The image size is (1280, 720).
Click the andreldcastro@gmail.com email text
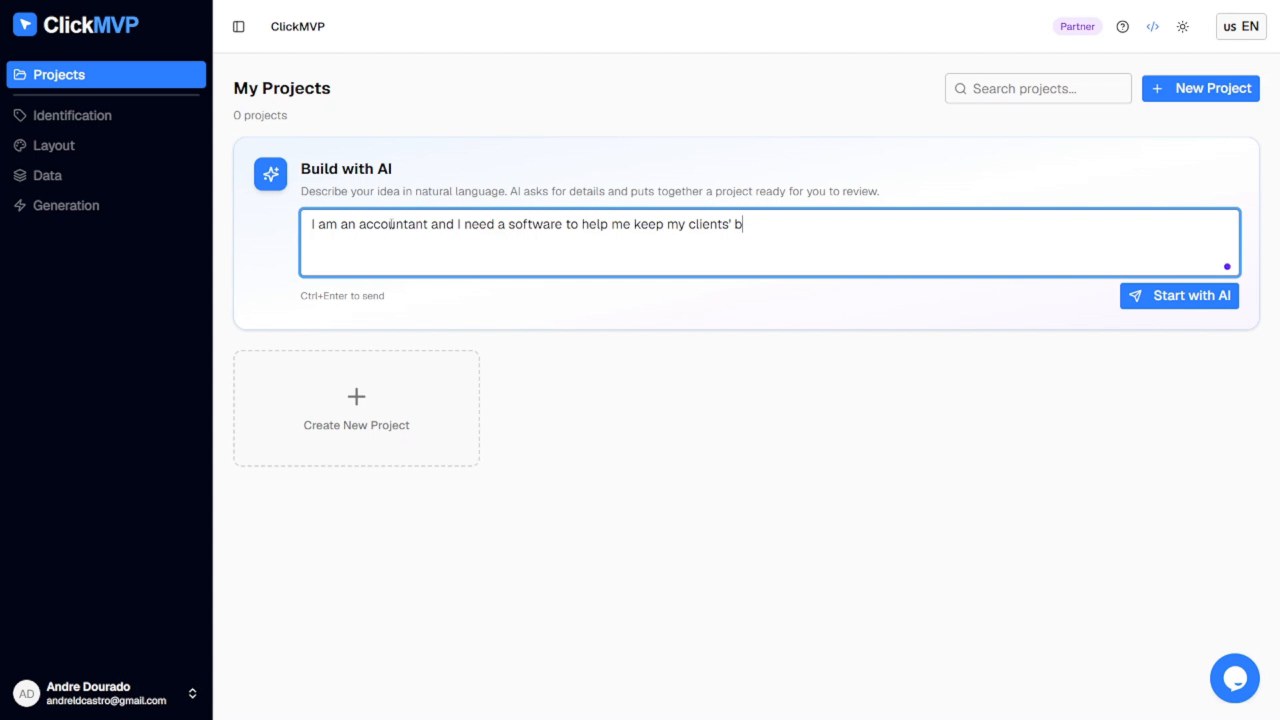click(106, 701)
